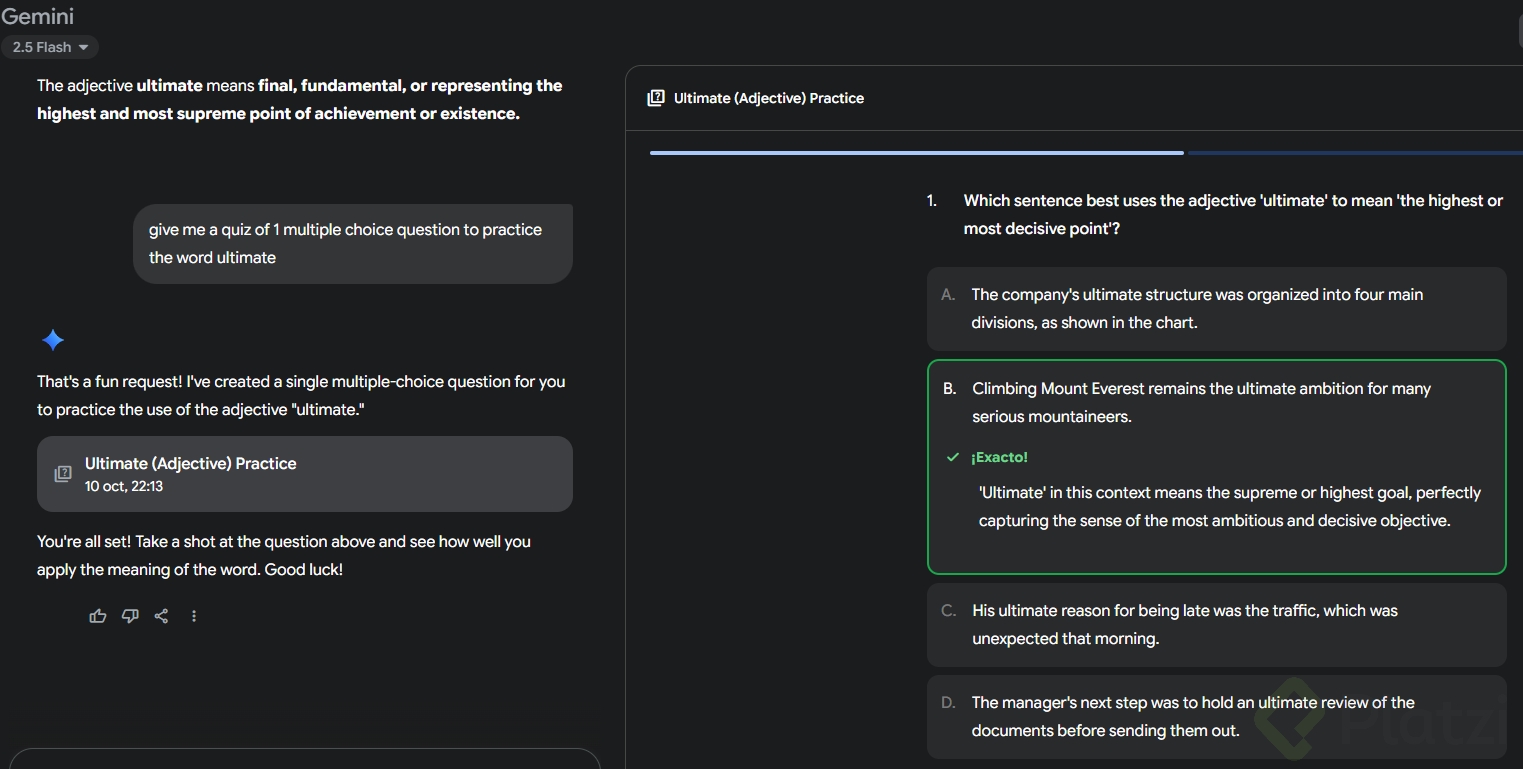Select answer option D about manager's review

(x=1215, y=717)
